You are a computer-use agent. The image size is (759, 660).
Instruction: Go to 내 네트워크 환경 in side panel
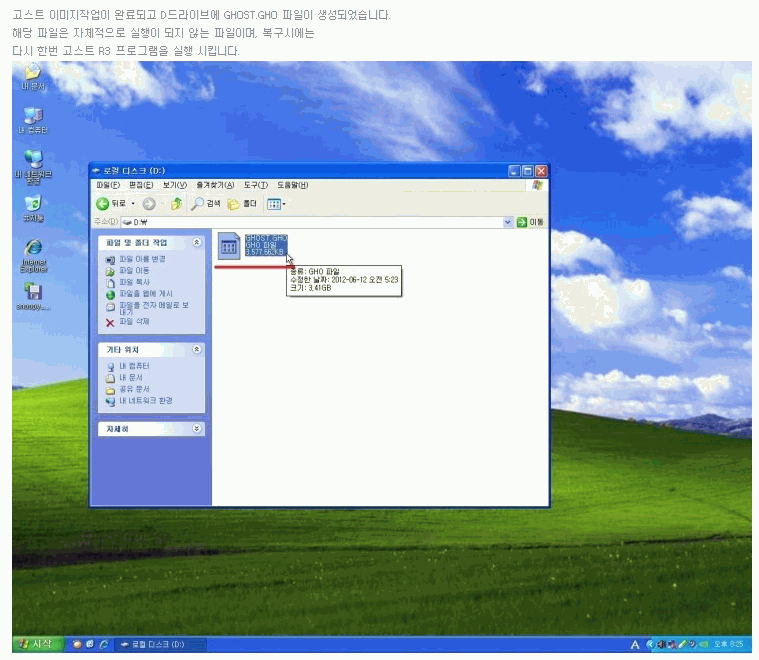pyautogui.click(x=146, y=401)
